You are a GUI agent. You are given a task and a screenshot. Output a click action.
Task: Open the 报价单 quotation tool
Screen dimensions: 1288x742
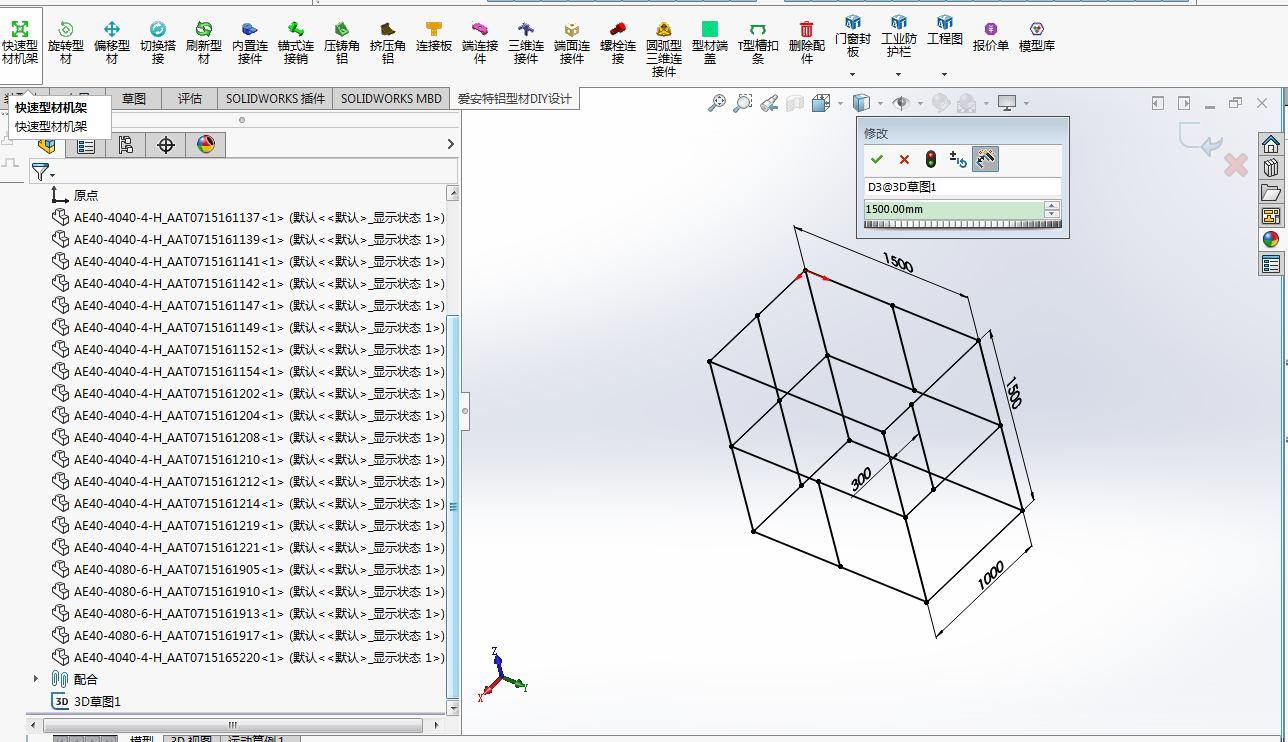tap(990, 29)
